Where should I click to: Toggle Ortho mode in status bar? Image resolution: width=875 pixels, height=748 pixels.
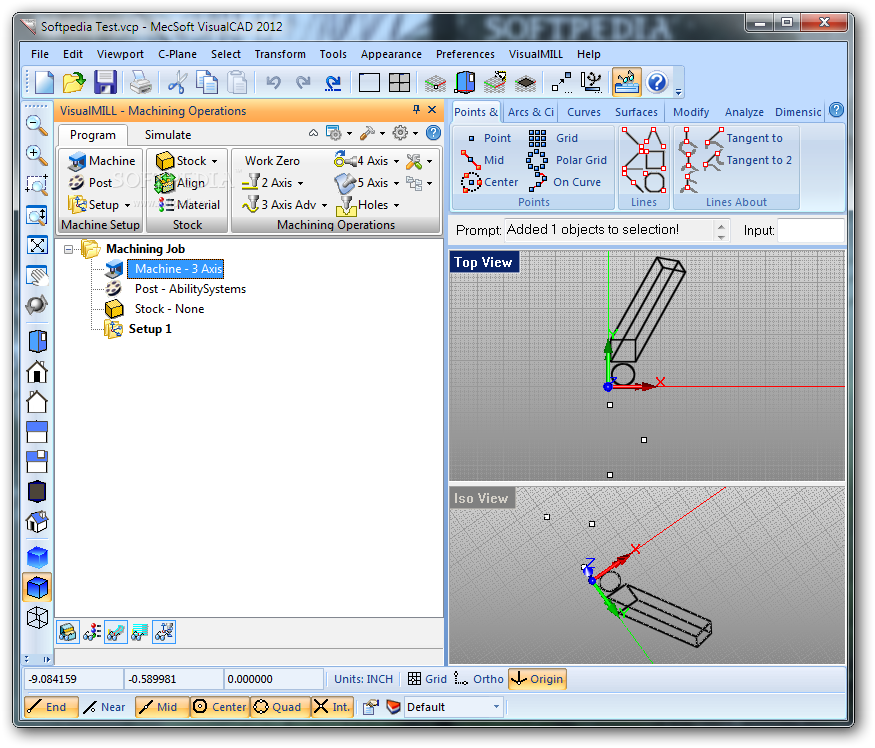[478, 679]
